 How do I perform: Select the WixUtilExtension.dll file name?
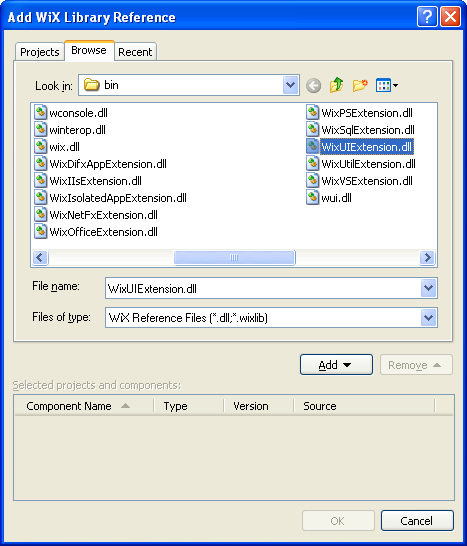[x=368, y=164]
